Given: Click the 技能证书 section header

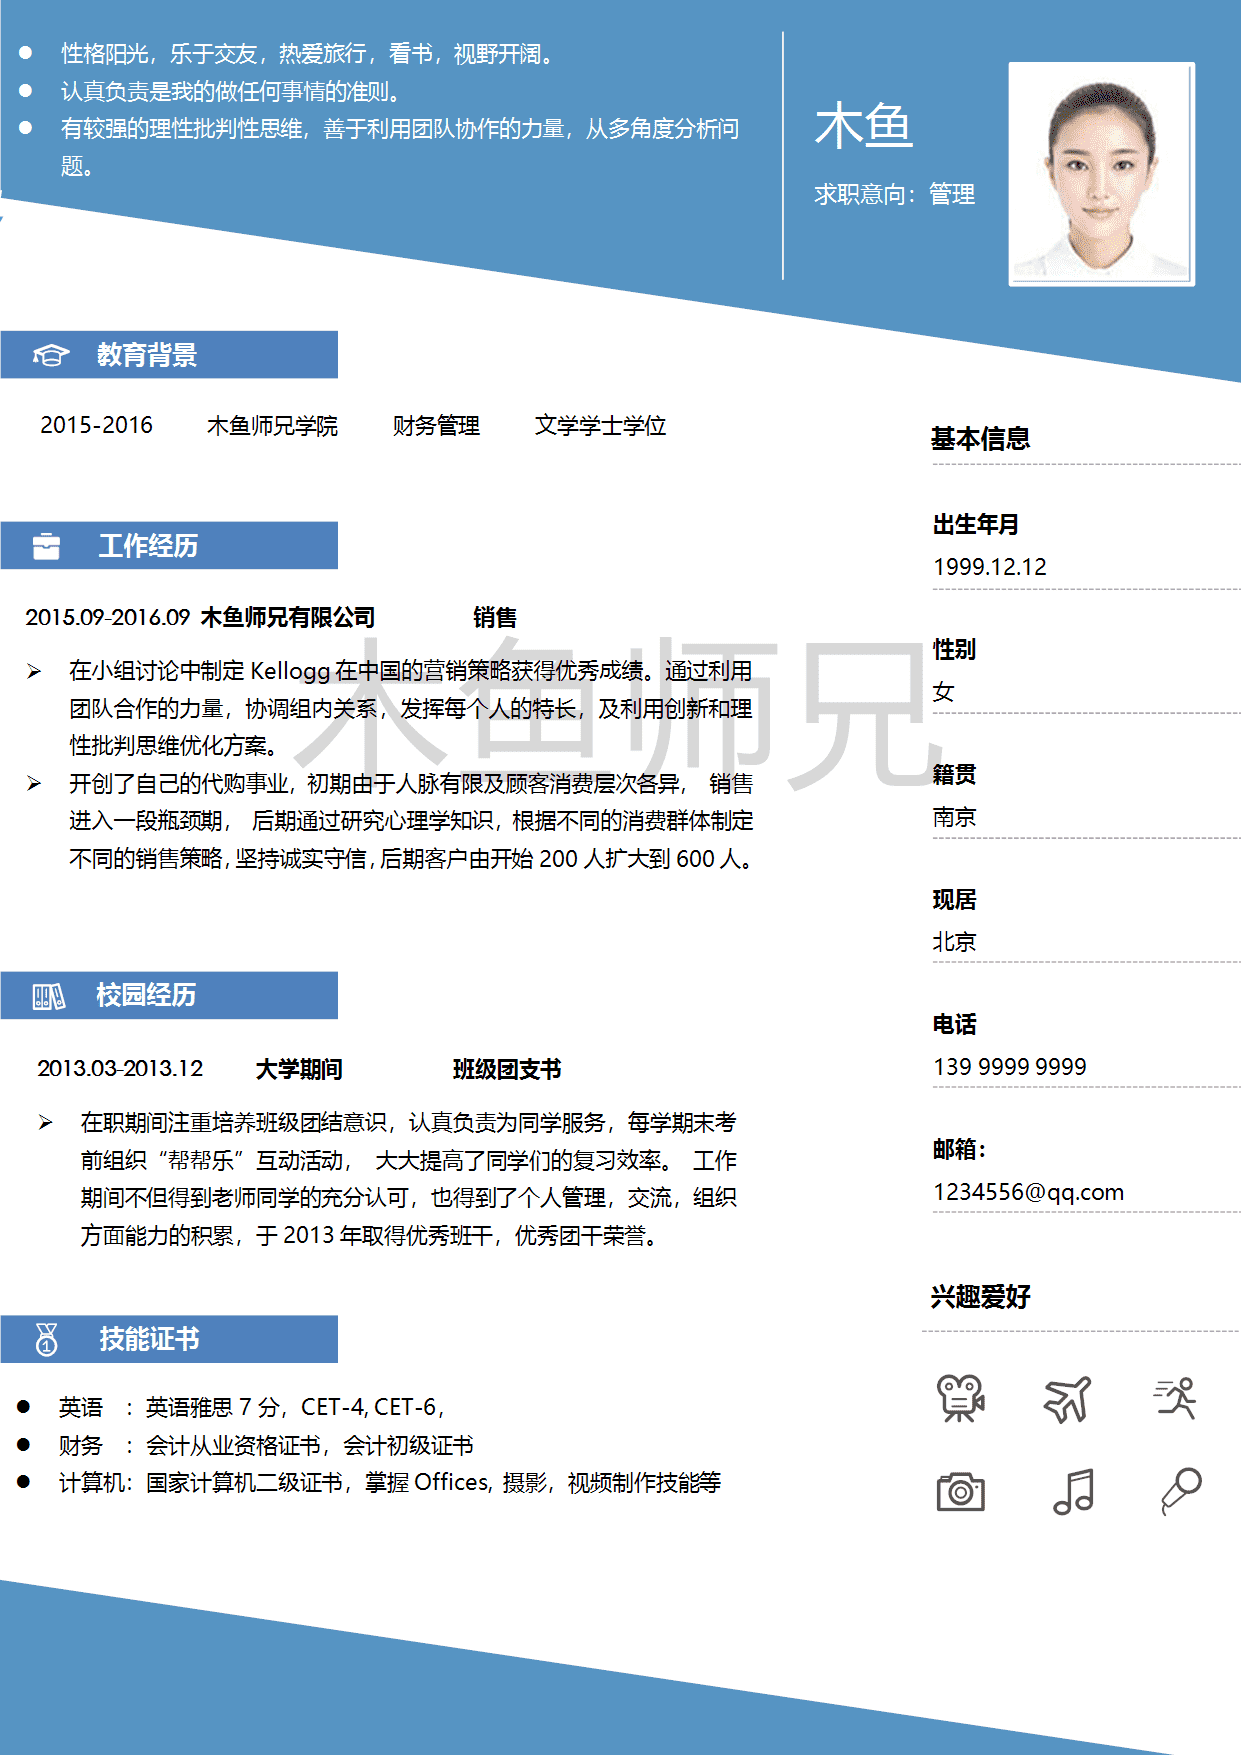Looking at the screenshot, I should tap(149, 1339).
